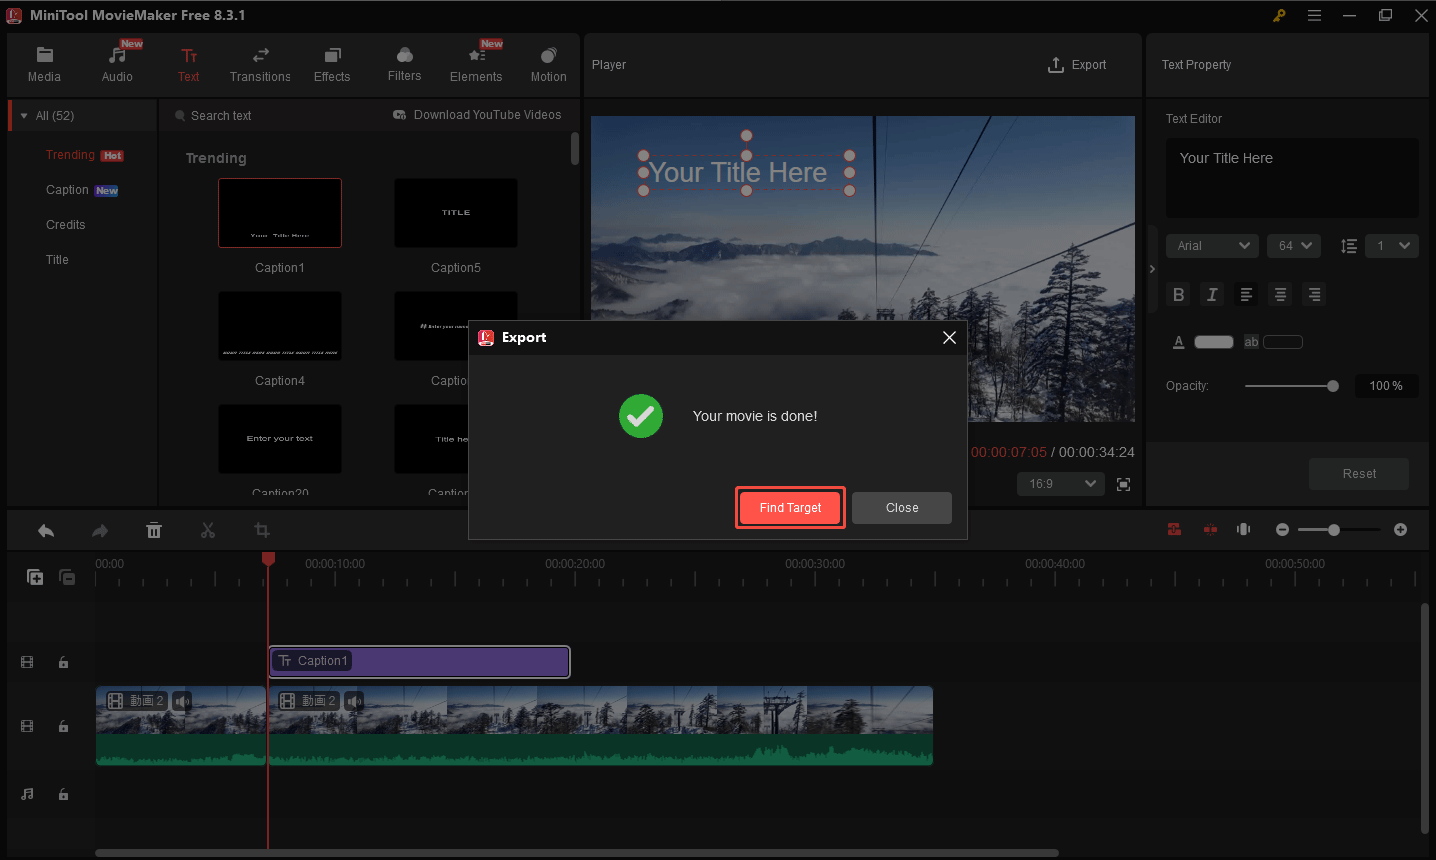This screenshot has height=860, width=1436.
Task: Toggle italic text formatting
Action: click(1212, 294)
